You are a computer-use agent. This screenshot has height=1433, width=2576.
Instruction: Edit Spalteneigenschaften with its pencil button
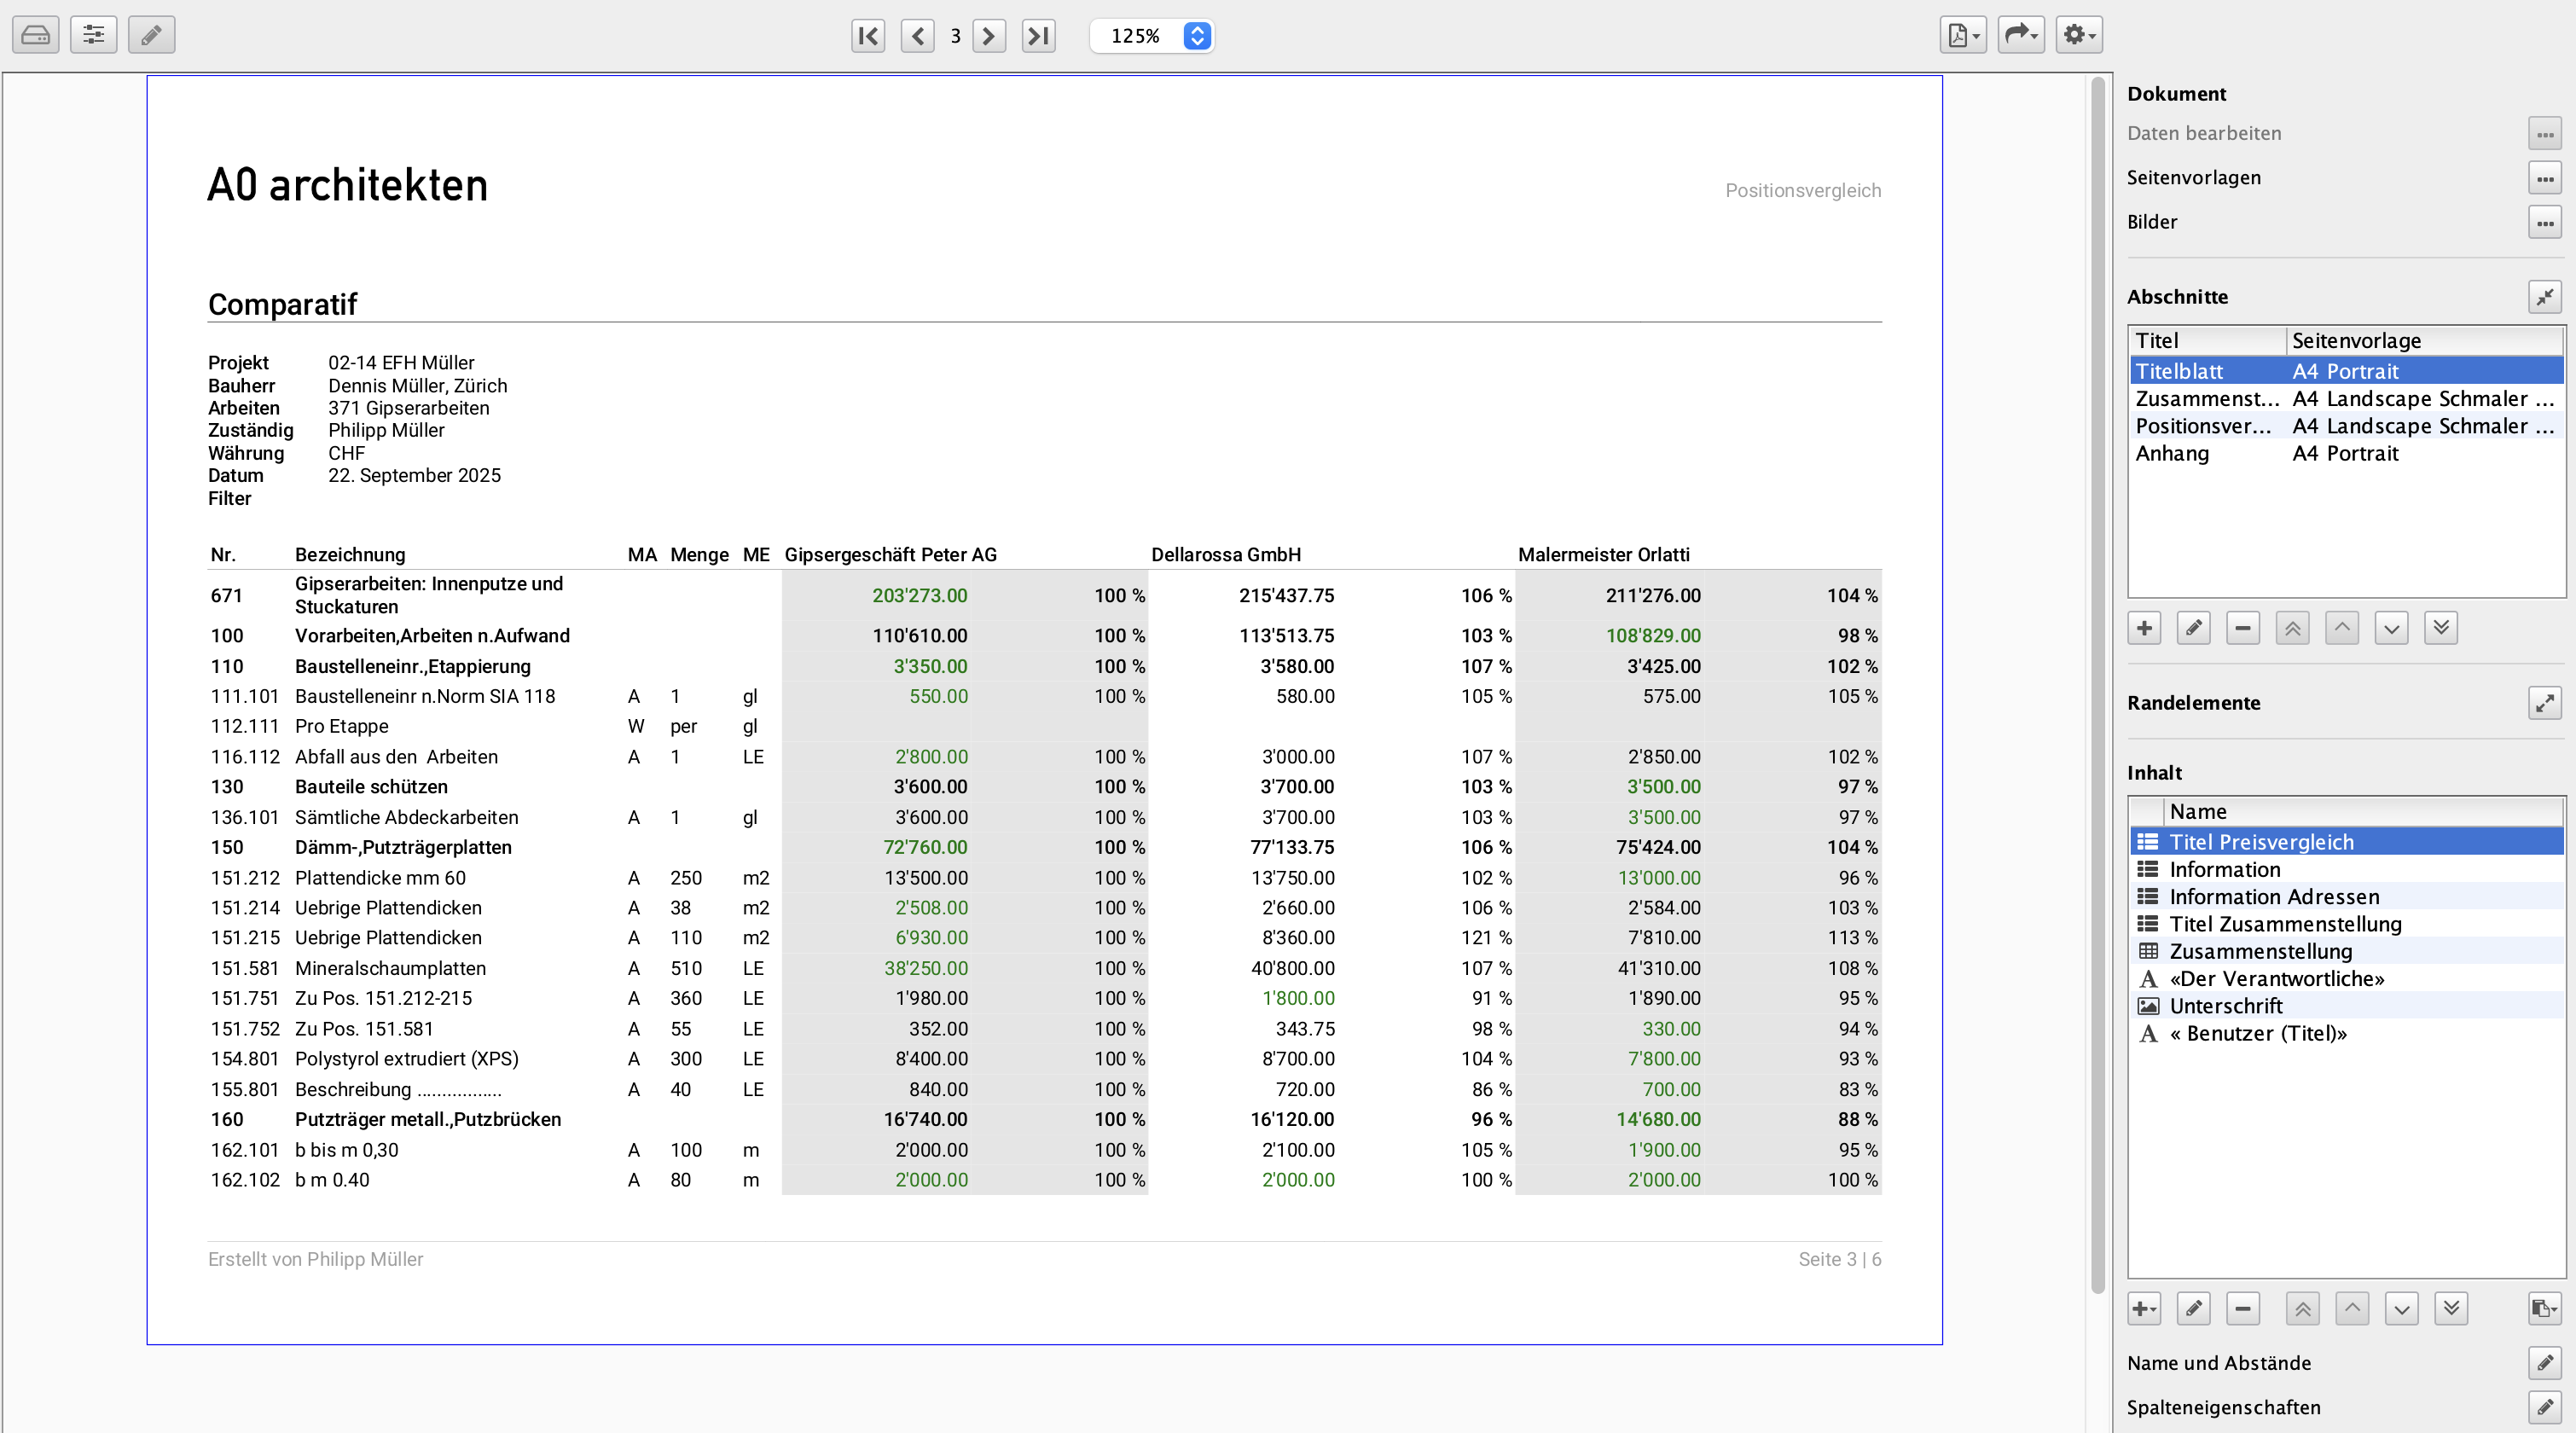point(2544,1407)
